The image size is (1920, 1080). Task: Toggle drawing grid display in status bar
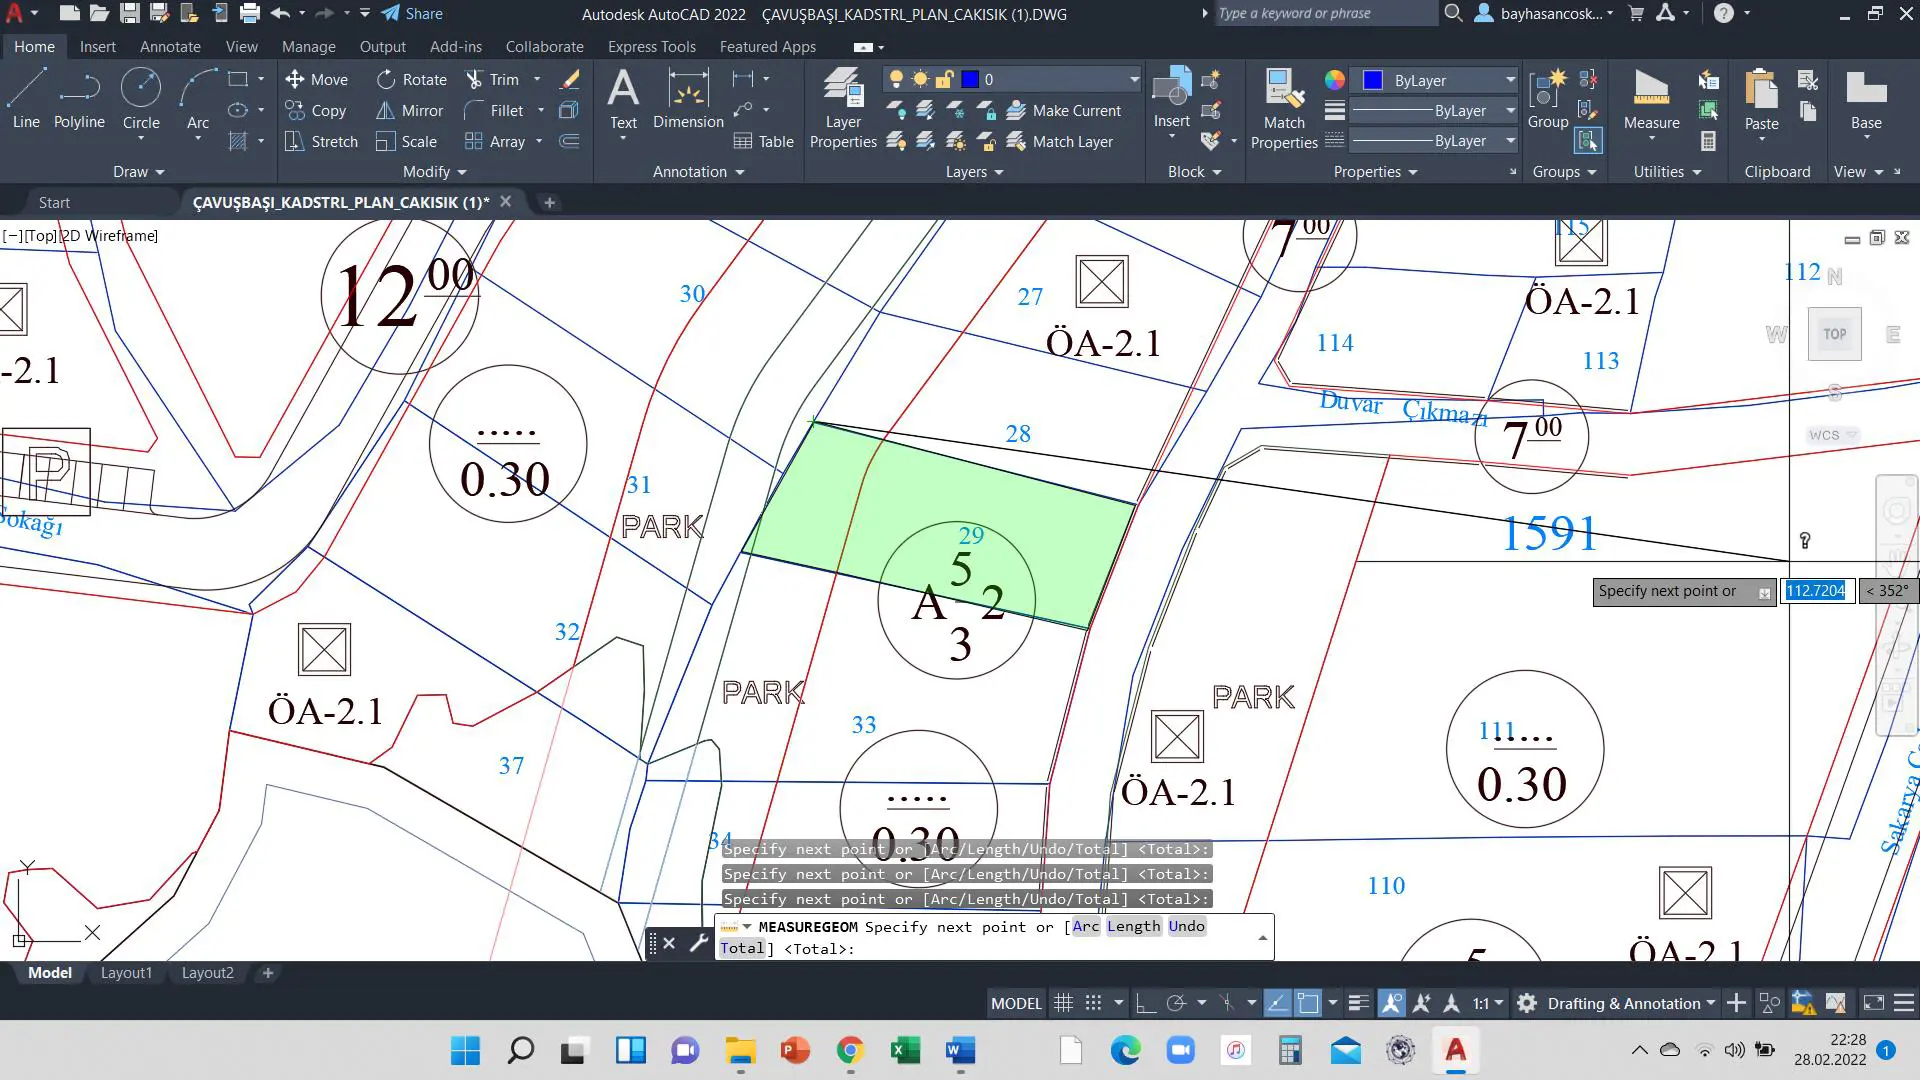pos(1063,1003)
